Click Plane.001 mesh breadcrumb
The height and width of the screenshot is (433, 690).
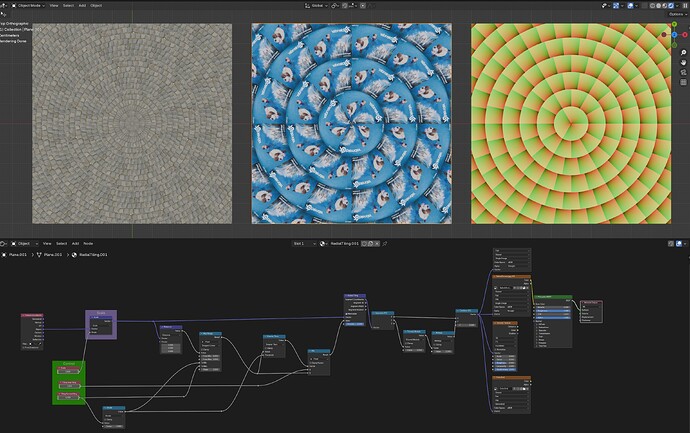click(x=50, y=254)
